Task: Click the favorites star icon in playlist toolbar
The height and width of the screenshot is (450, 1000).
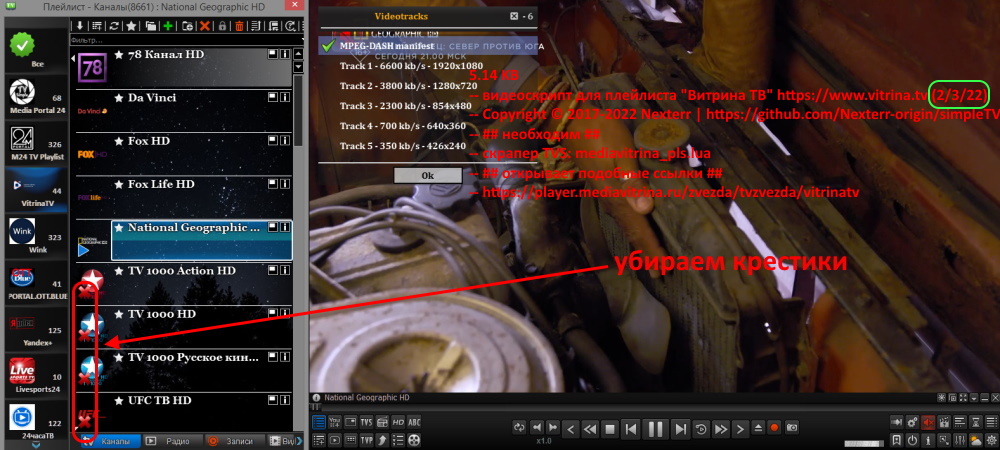Action: click(131, 25)
